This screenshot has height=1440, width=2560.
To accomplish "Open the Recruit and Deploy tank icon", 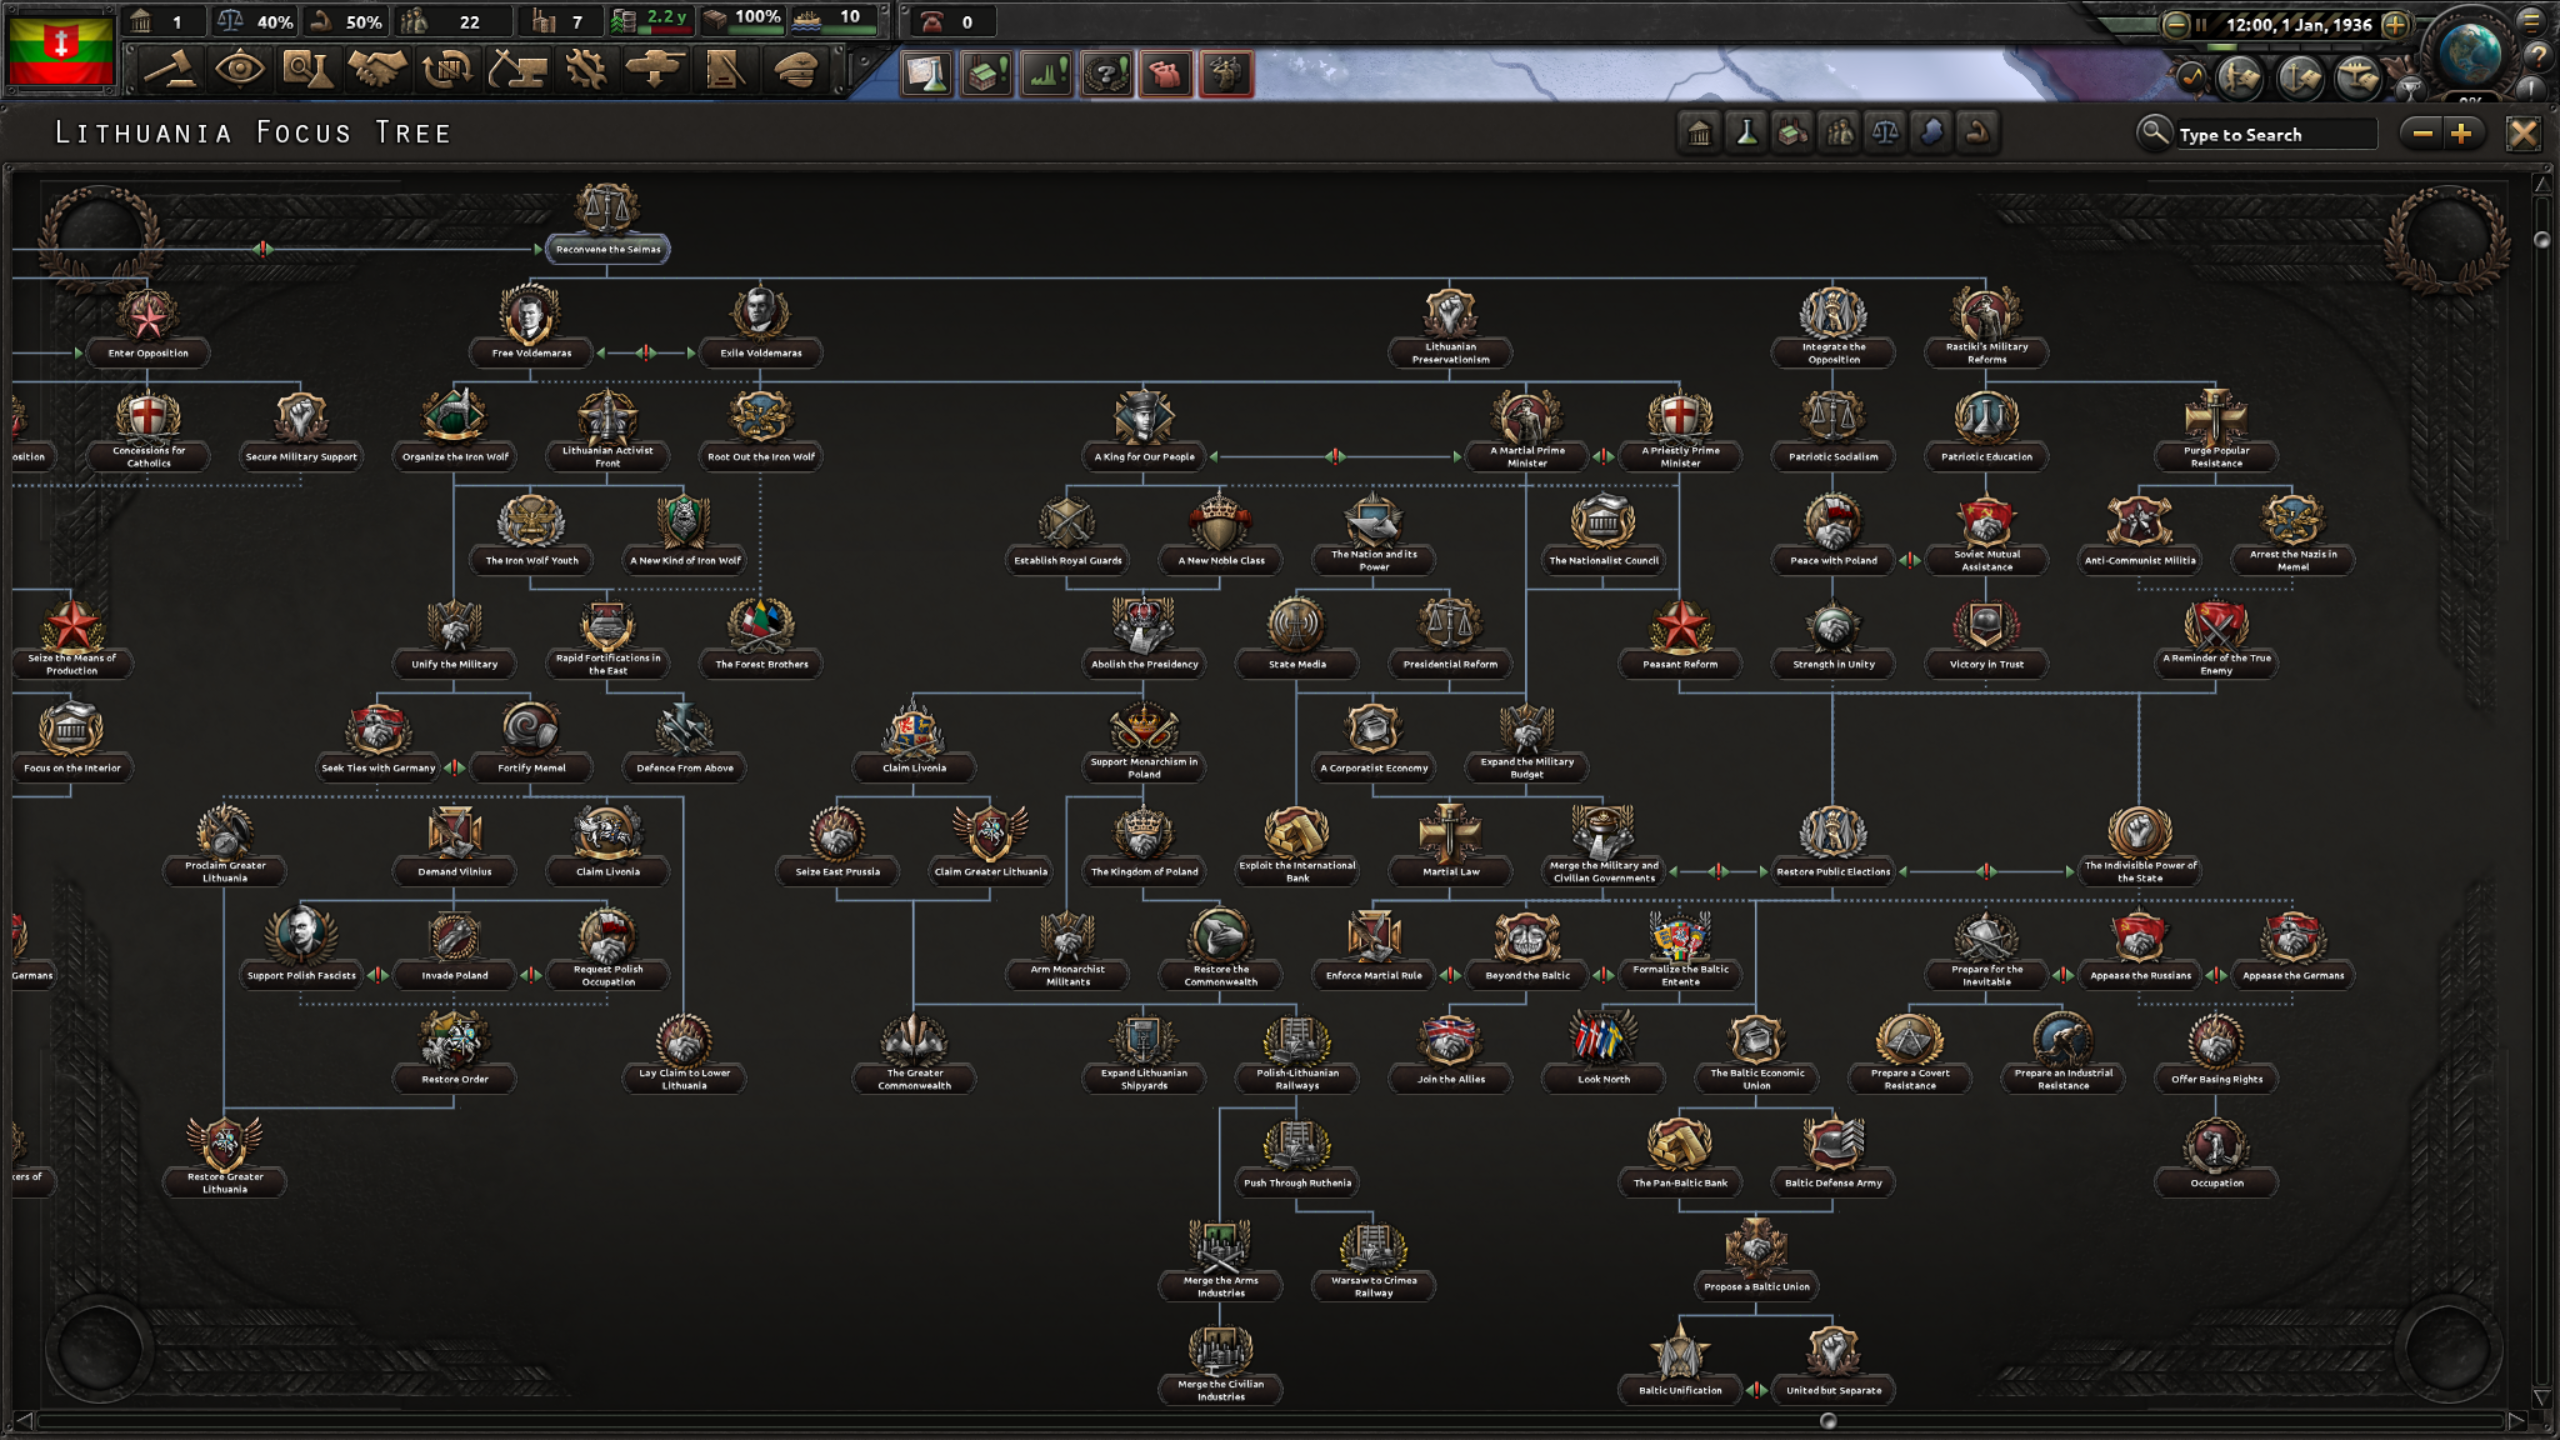I will pyautogui.click(x=655, y=70).
